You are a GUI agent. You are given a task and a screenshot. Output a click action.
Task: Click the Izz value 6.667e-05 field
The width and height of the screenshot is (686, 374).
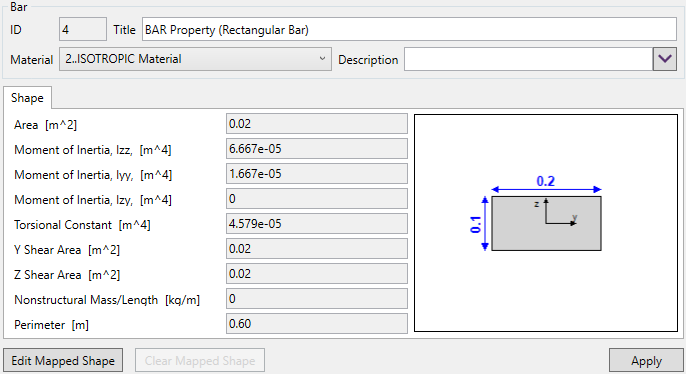click(317, 149)
